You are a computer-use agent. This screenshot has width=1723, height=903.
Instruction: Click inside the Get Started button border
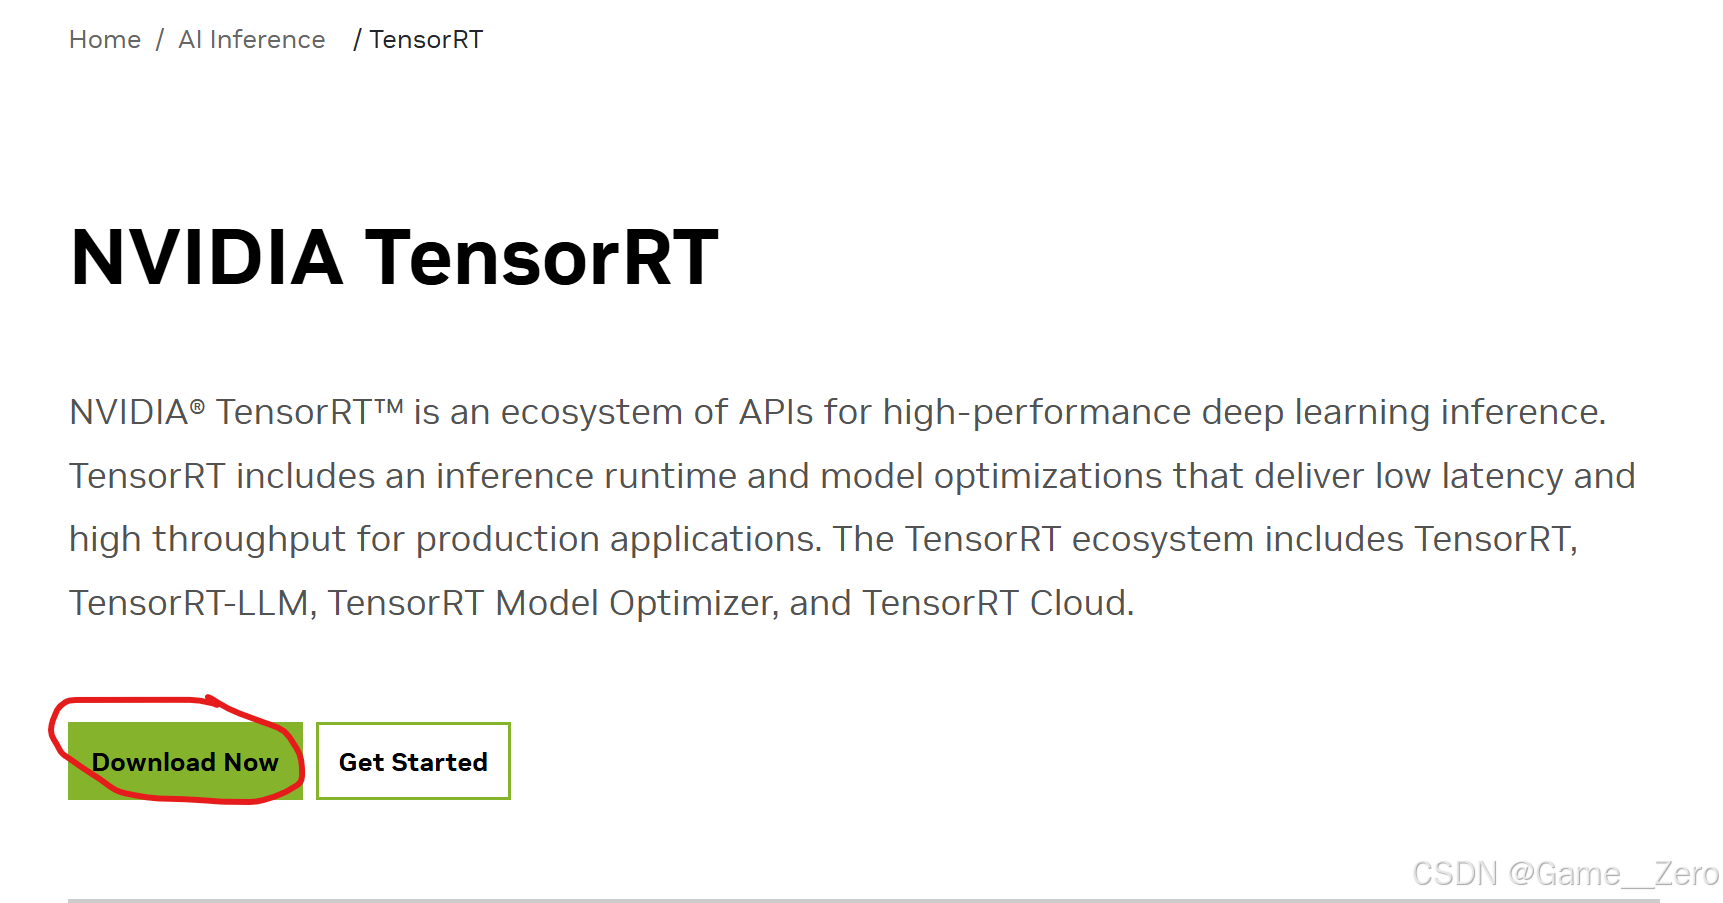coord(412,761)
